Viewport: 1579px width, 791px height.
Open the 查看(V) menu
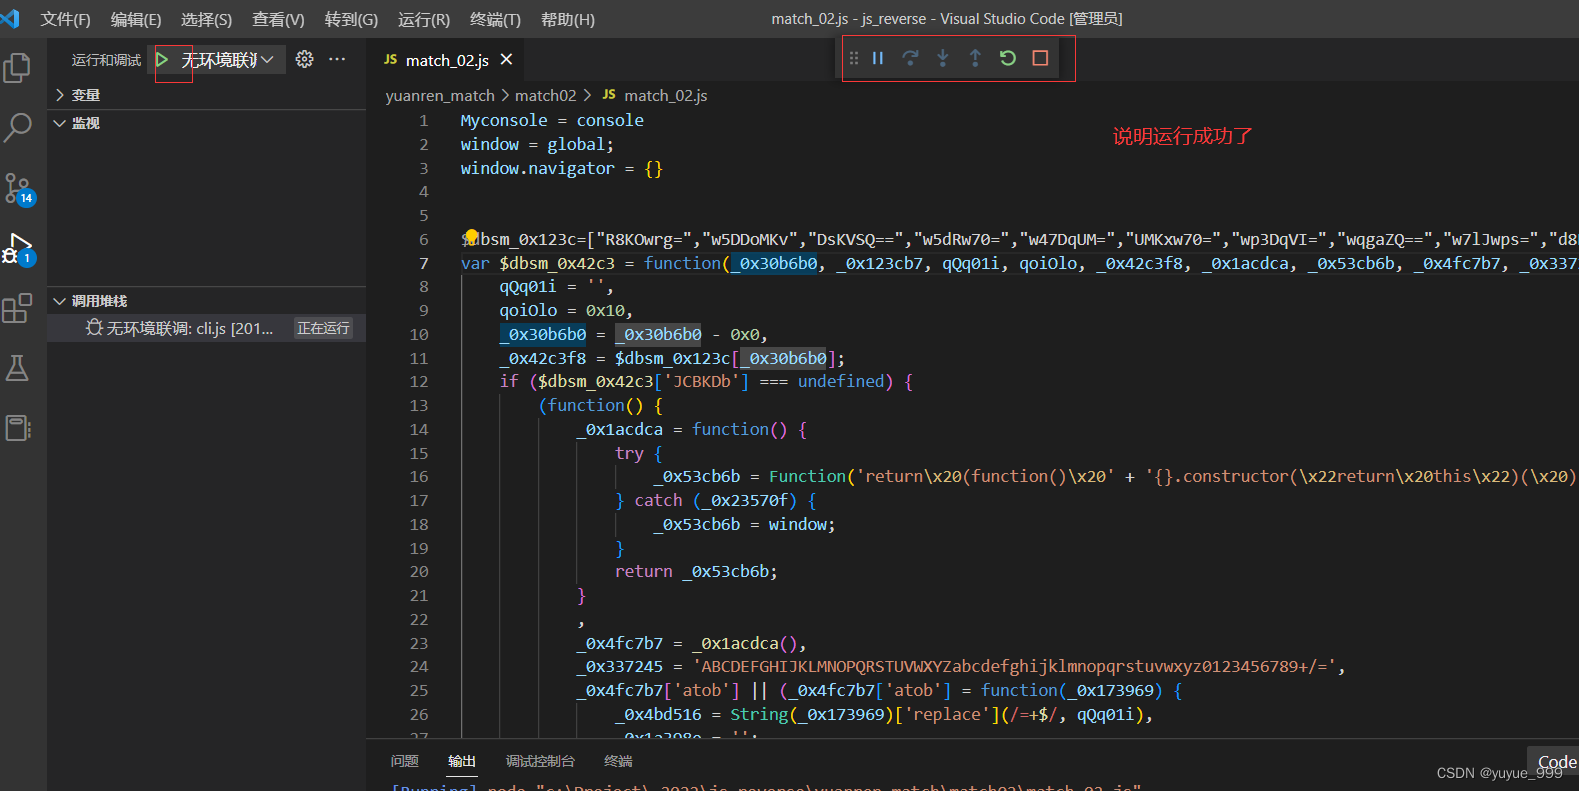tap(278, 19)
